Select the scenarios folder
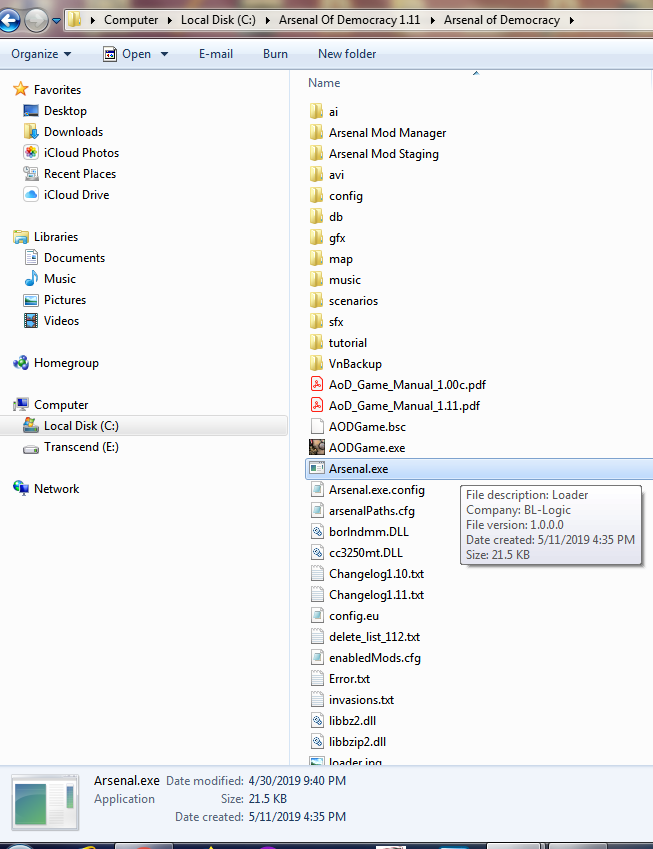Screen dimensions: 653x849 [x=344, y=301]
